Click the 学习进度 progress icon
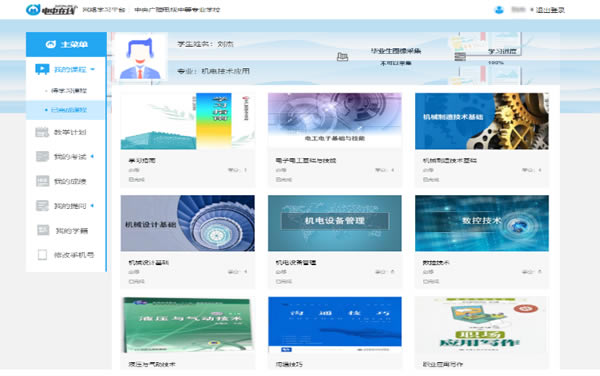600x376 pixels. tap(460, 57)
